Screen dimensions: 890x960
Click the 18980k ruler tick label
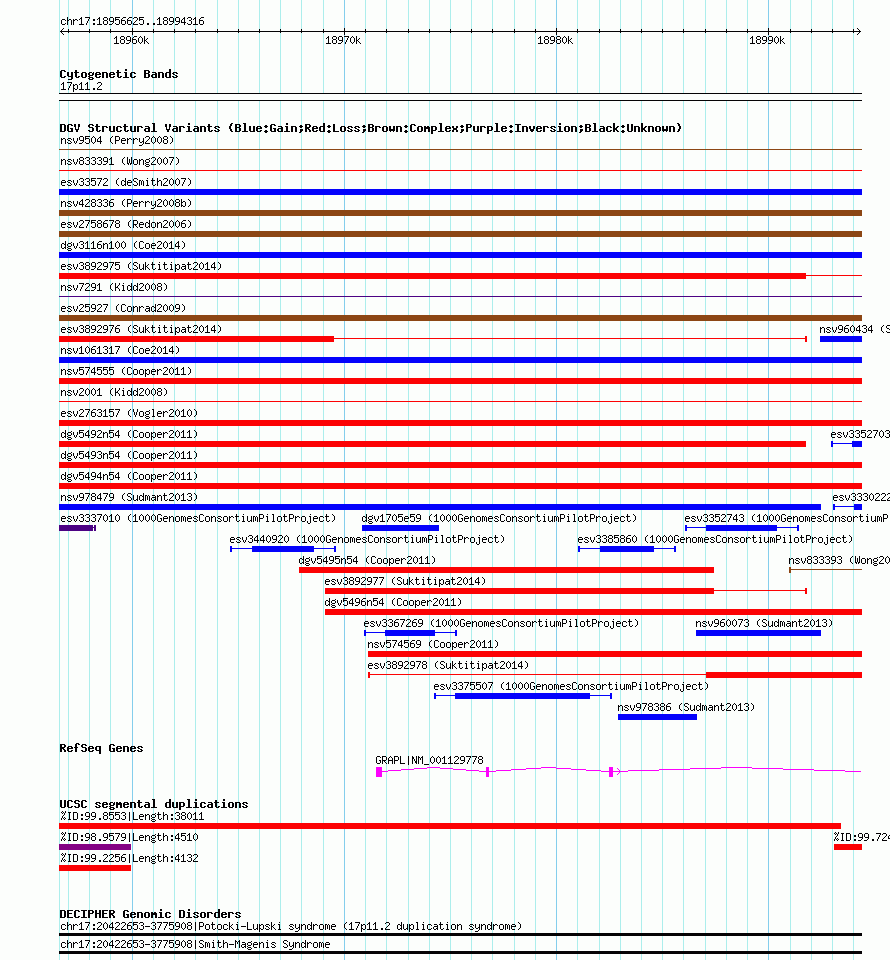(x=555, y=40)
